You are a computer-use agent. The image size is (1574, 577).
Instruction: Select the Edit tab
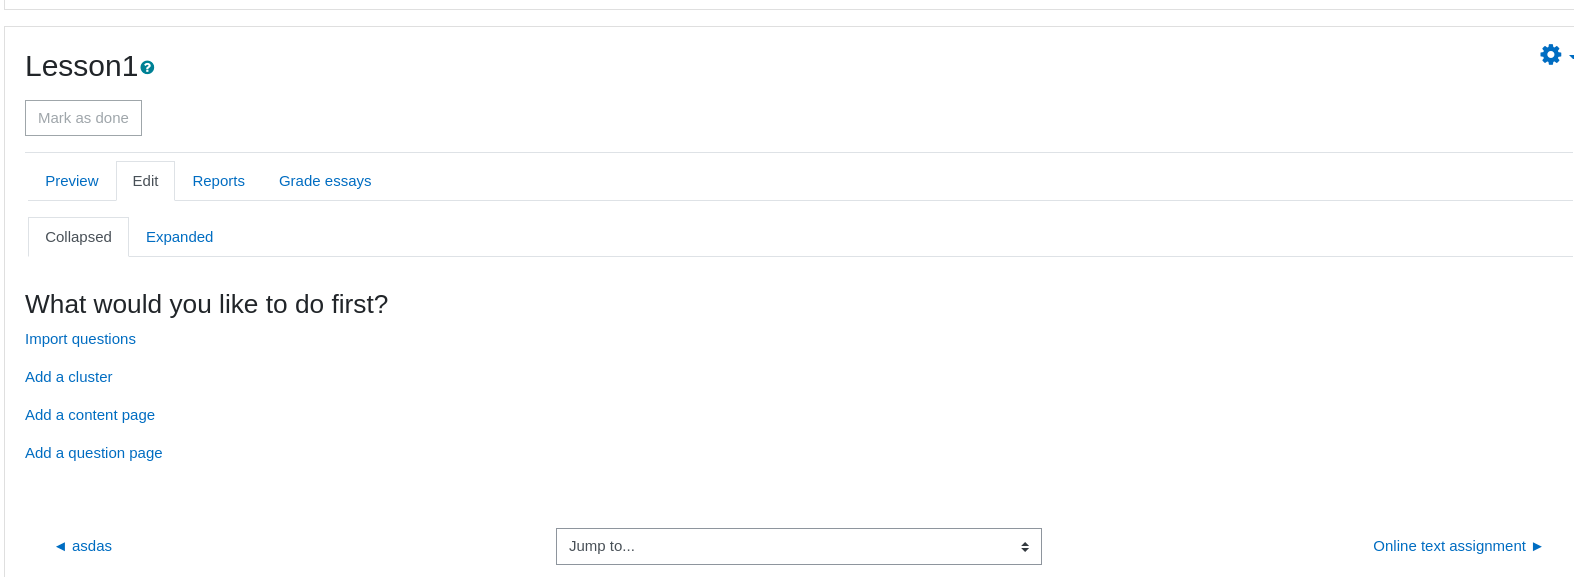click(145, 181)
